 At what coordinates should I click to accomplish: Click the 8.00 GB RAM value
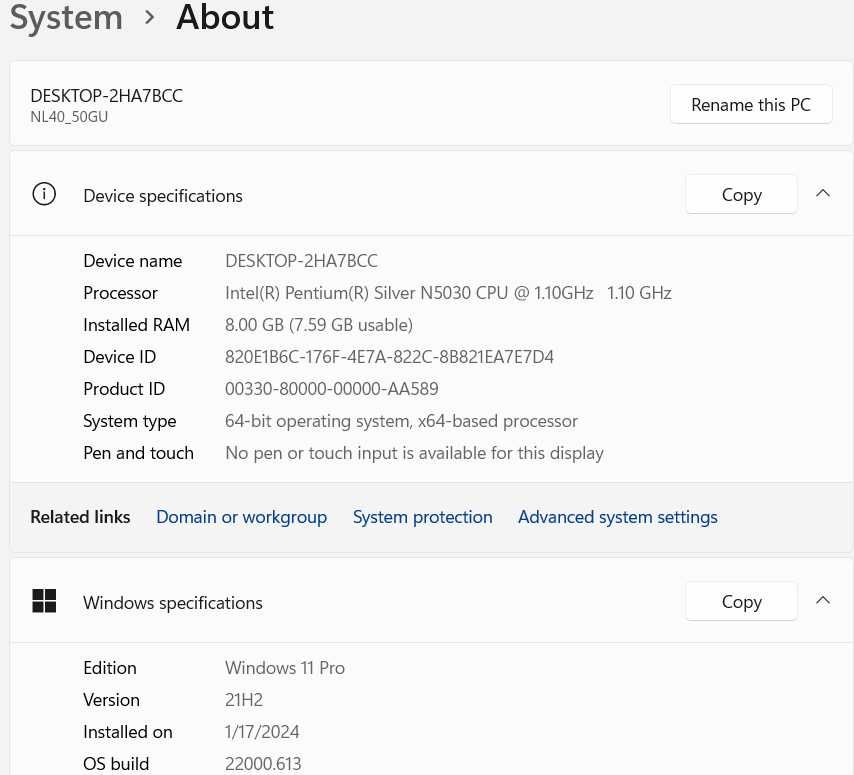(x=319, y=325)
